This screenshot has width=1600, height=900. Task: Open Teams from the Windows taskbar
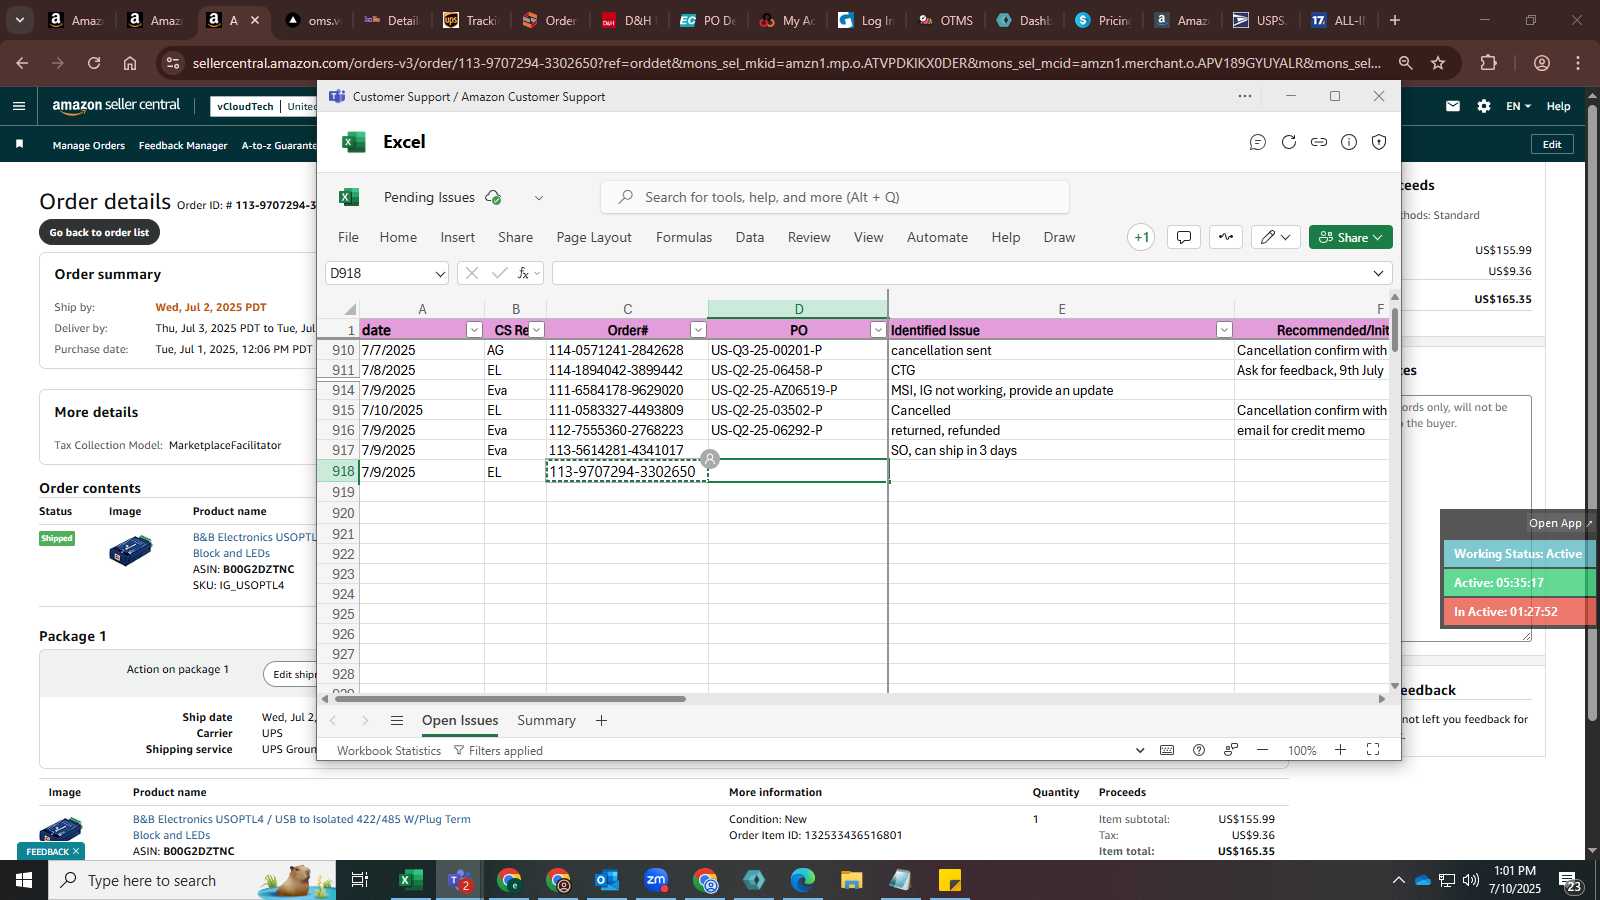click(x=460, y=881)
